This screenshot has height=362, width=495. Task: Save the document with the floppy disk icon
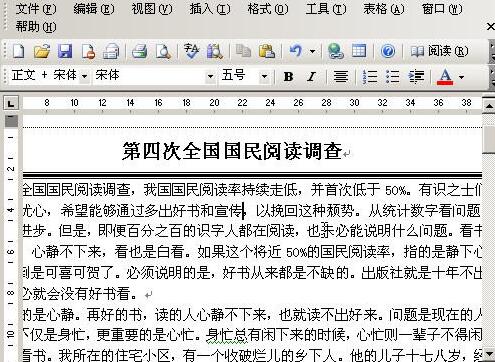click(65, 51)
